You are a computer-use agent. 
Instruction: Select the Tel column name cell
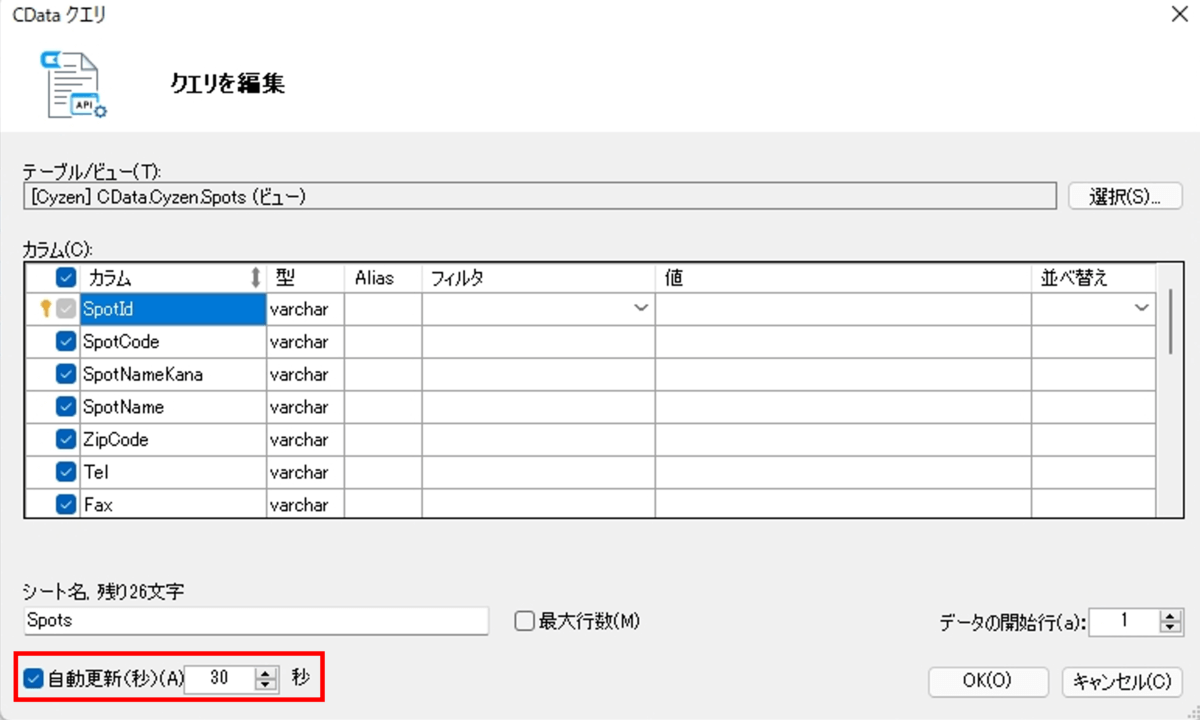[x=172, y=472]
